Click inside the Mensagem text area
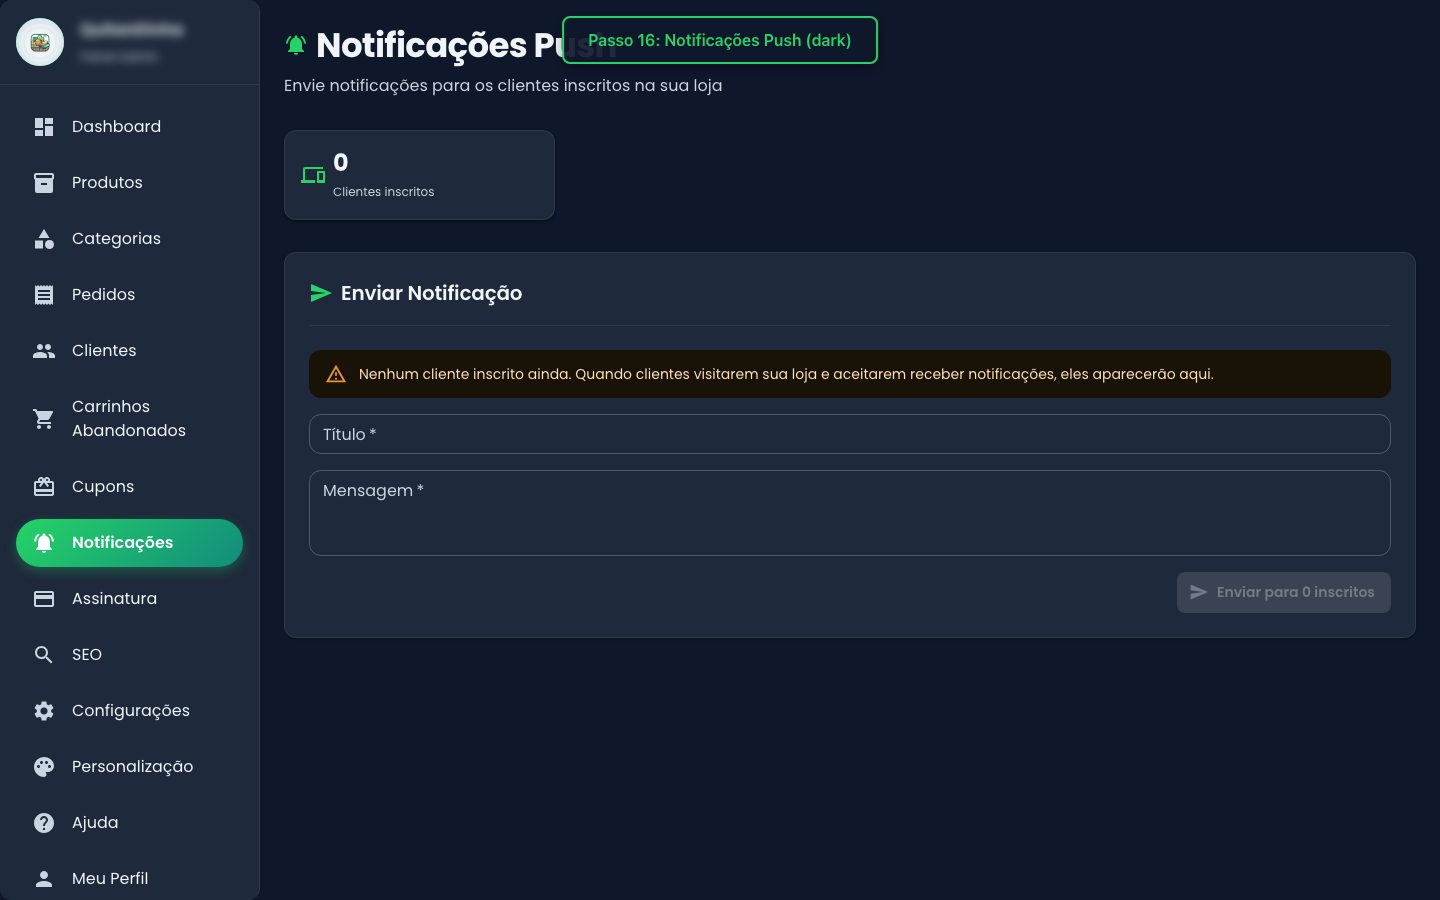The height and width of the screenshot is (900, 1440). point(849,512)
